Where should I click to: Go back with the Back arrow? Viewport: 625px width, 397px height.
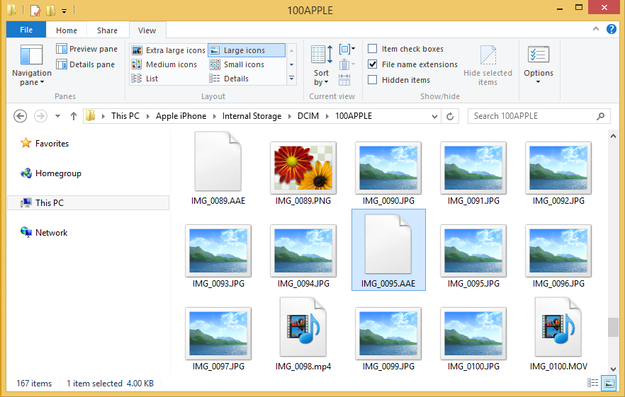[20, 116]
